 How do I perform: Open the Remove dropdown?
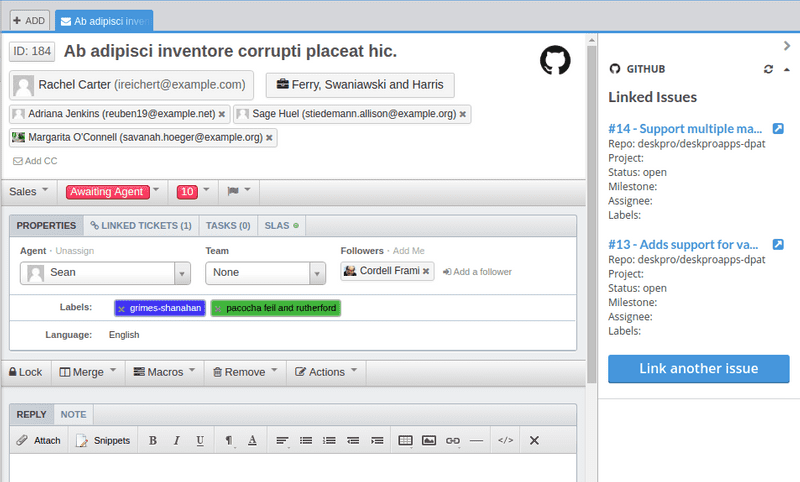(x=245, y=372)
